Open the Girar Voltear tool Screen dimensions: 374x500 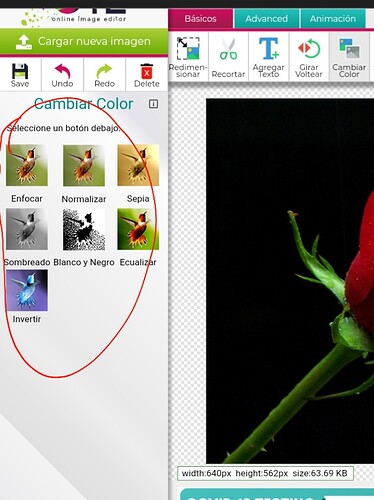tap(309, 57)
